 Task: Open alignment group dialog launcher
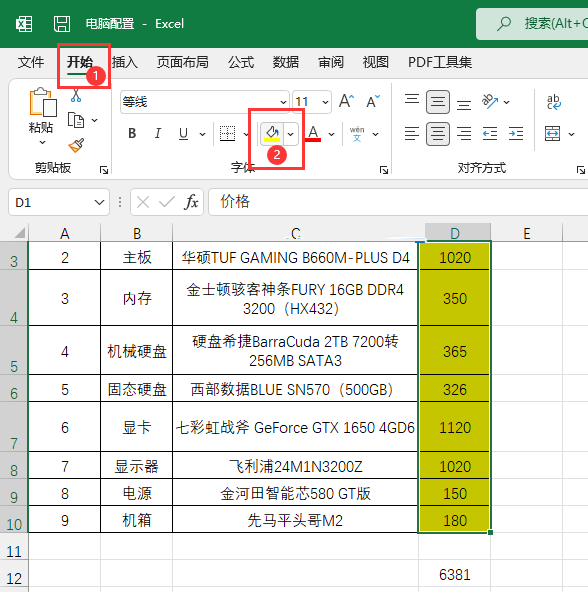point(581,170)
